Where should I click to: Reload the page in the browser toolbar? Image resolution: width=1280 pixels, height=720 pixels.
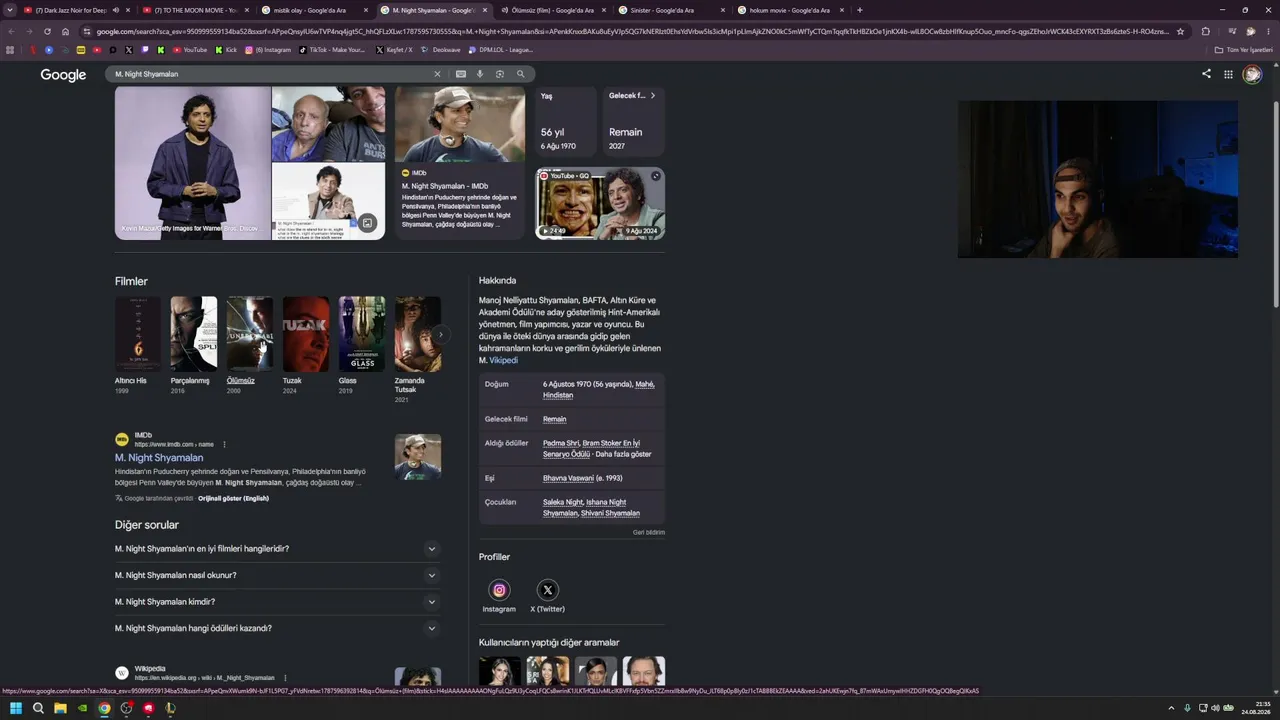tap(47, 31)
